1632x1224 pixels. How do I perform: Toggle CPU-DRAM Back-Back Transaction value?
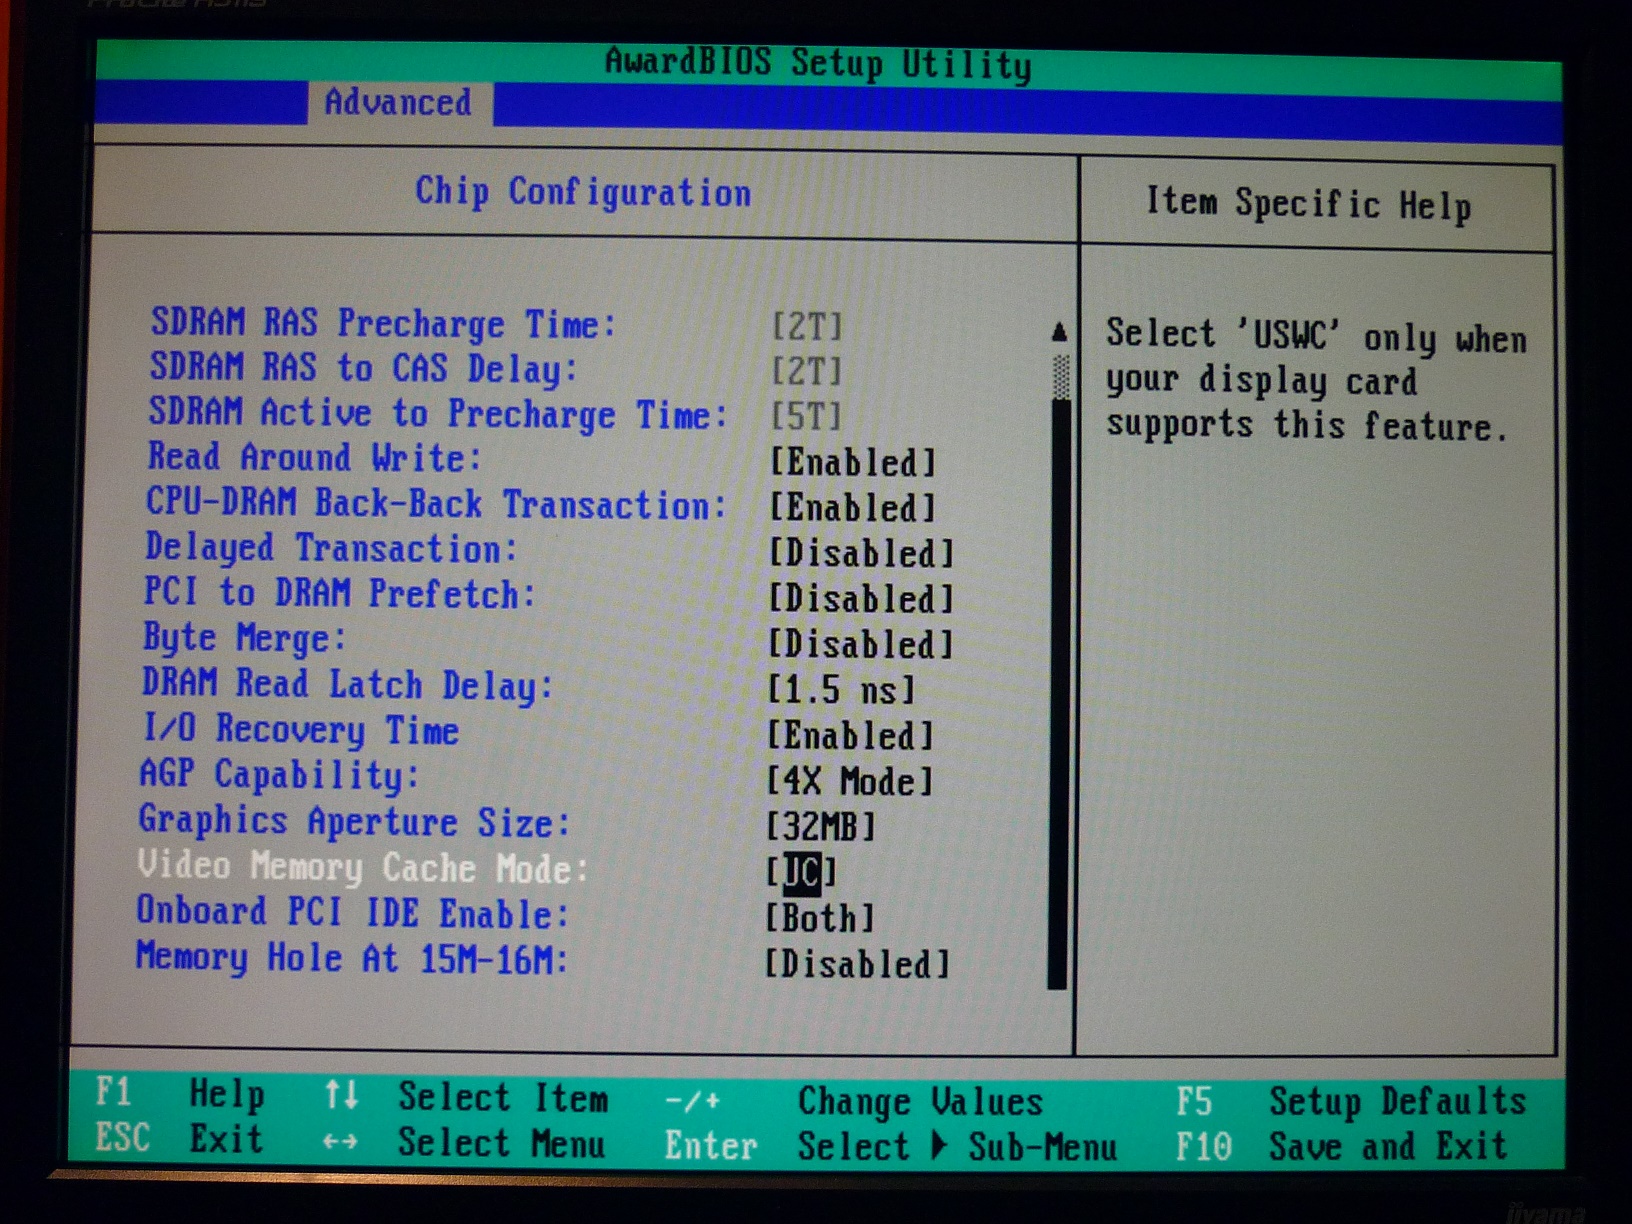[x=853, y=507]
